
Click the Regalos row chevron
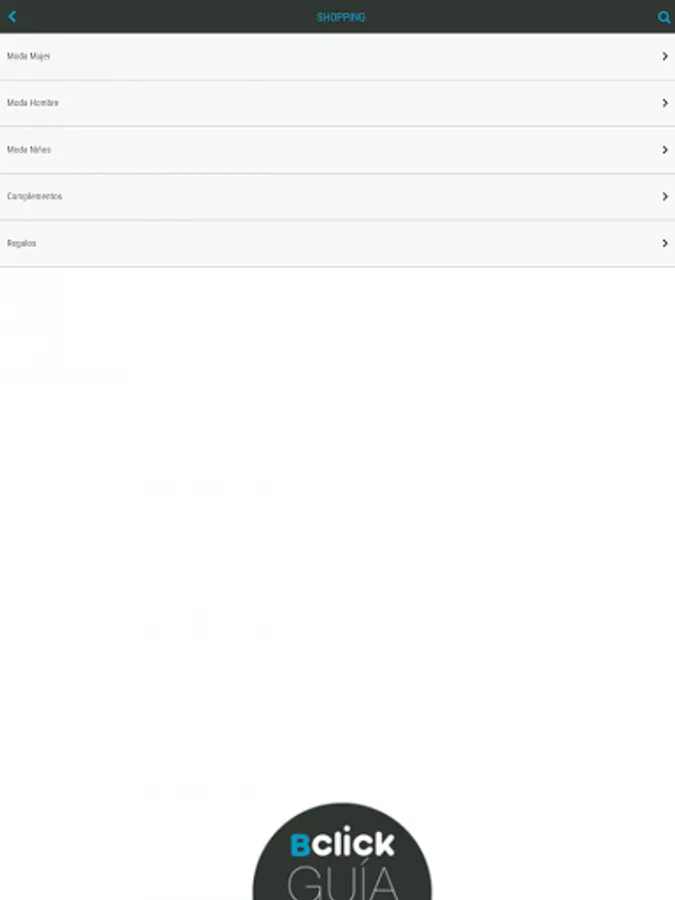tap(665, 243)
